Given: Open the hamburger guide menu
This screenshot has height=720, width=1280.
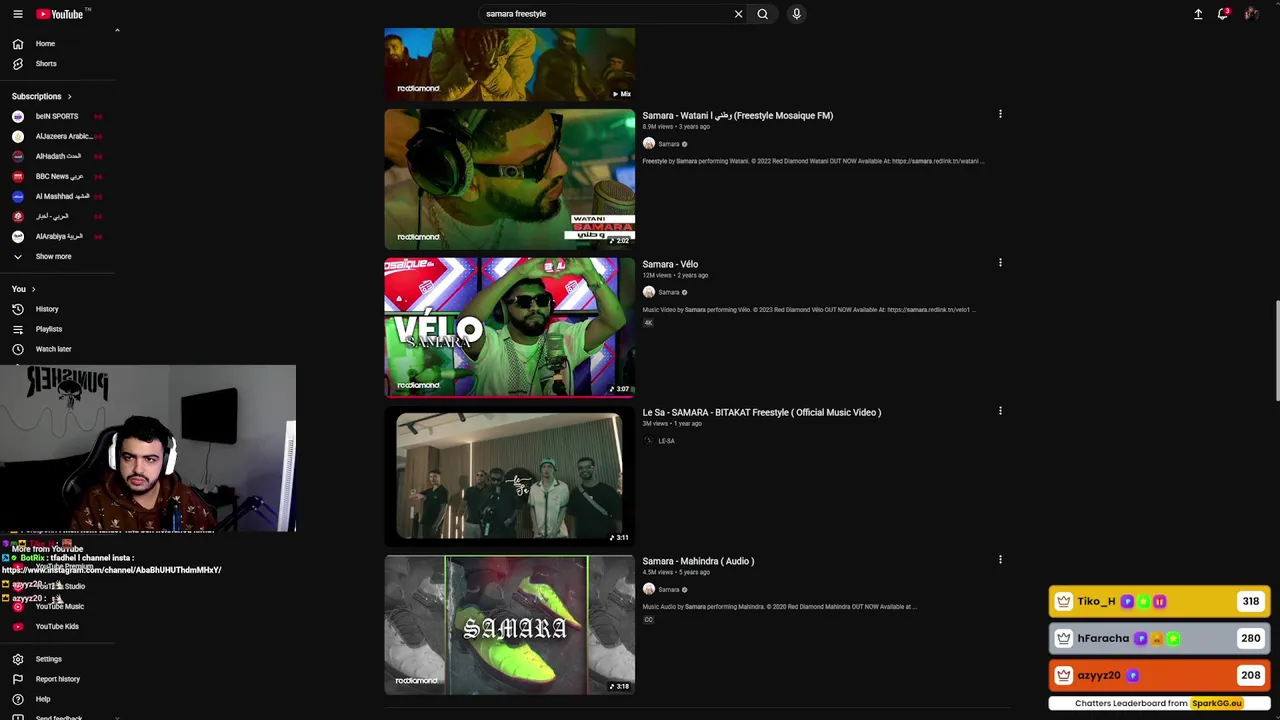Looking at the screenshot, I should click(17, 14).
